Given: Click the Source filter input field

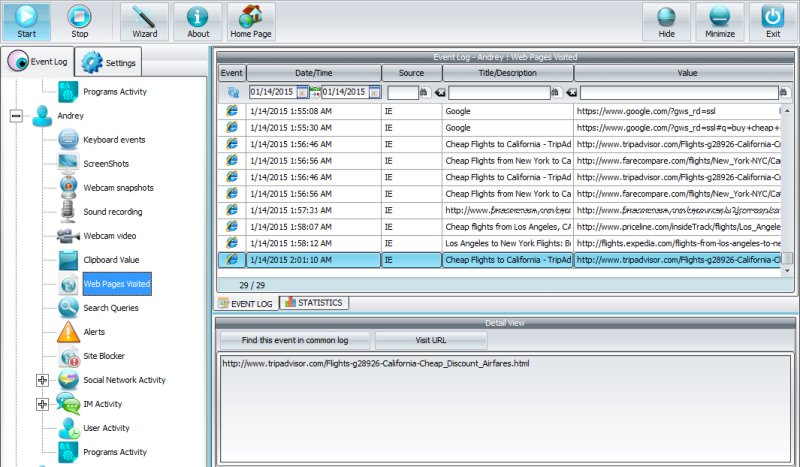Looking at the screenshot, I should (403, 92).
